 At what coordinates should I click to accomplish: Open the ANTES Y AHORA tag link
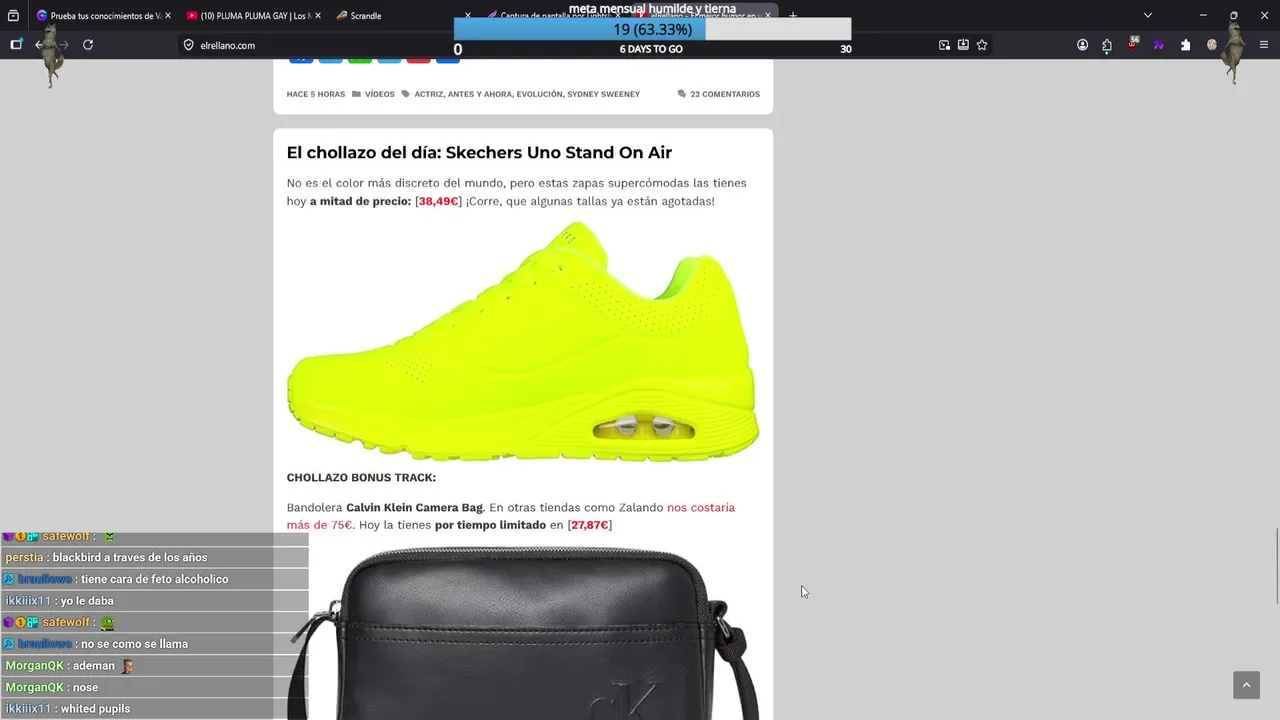pyautogui.click(x=480, y=94)
